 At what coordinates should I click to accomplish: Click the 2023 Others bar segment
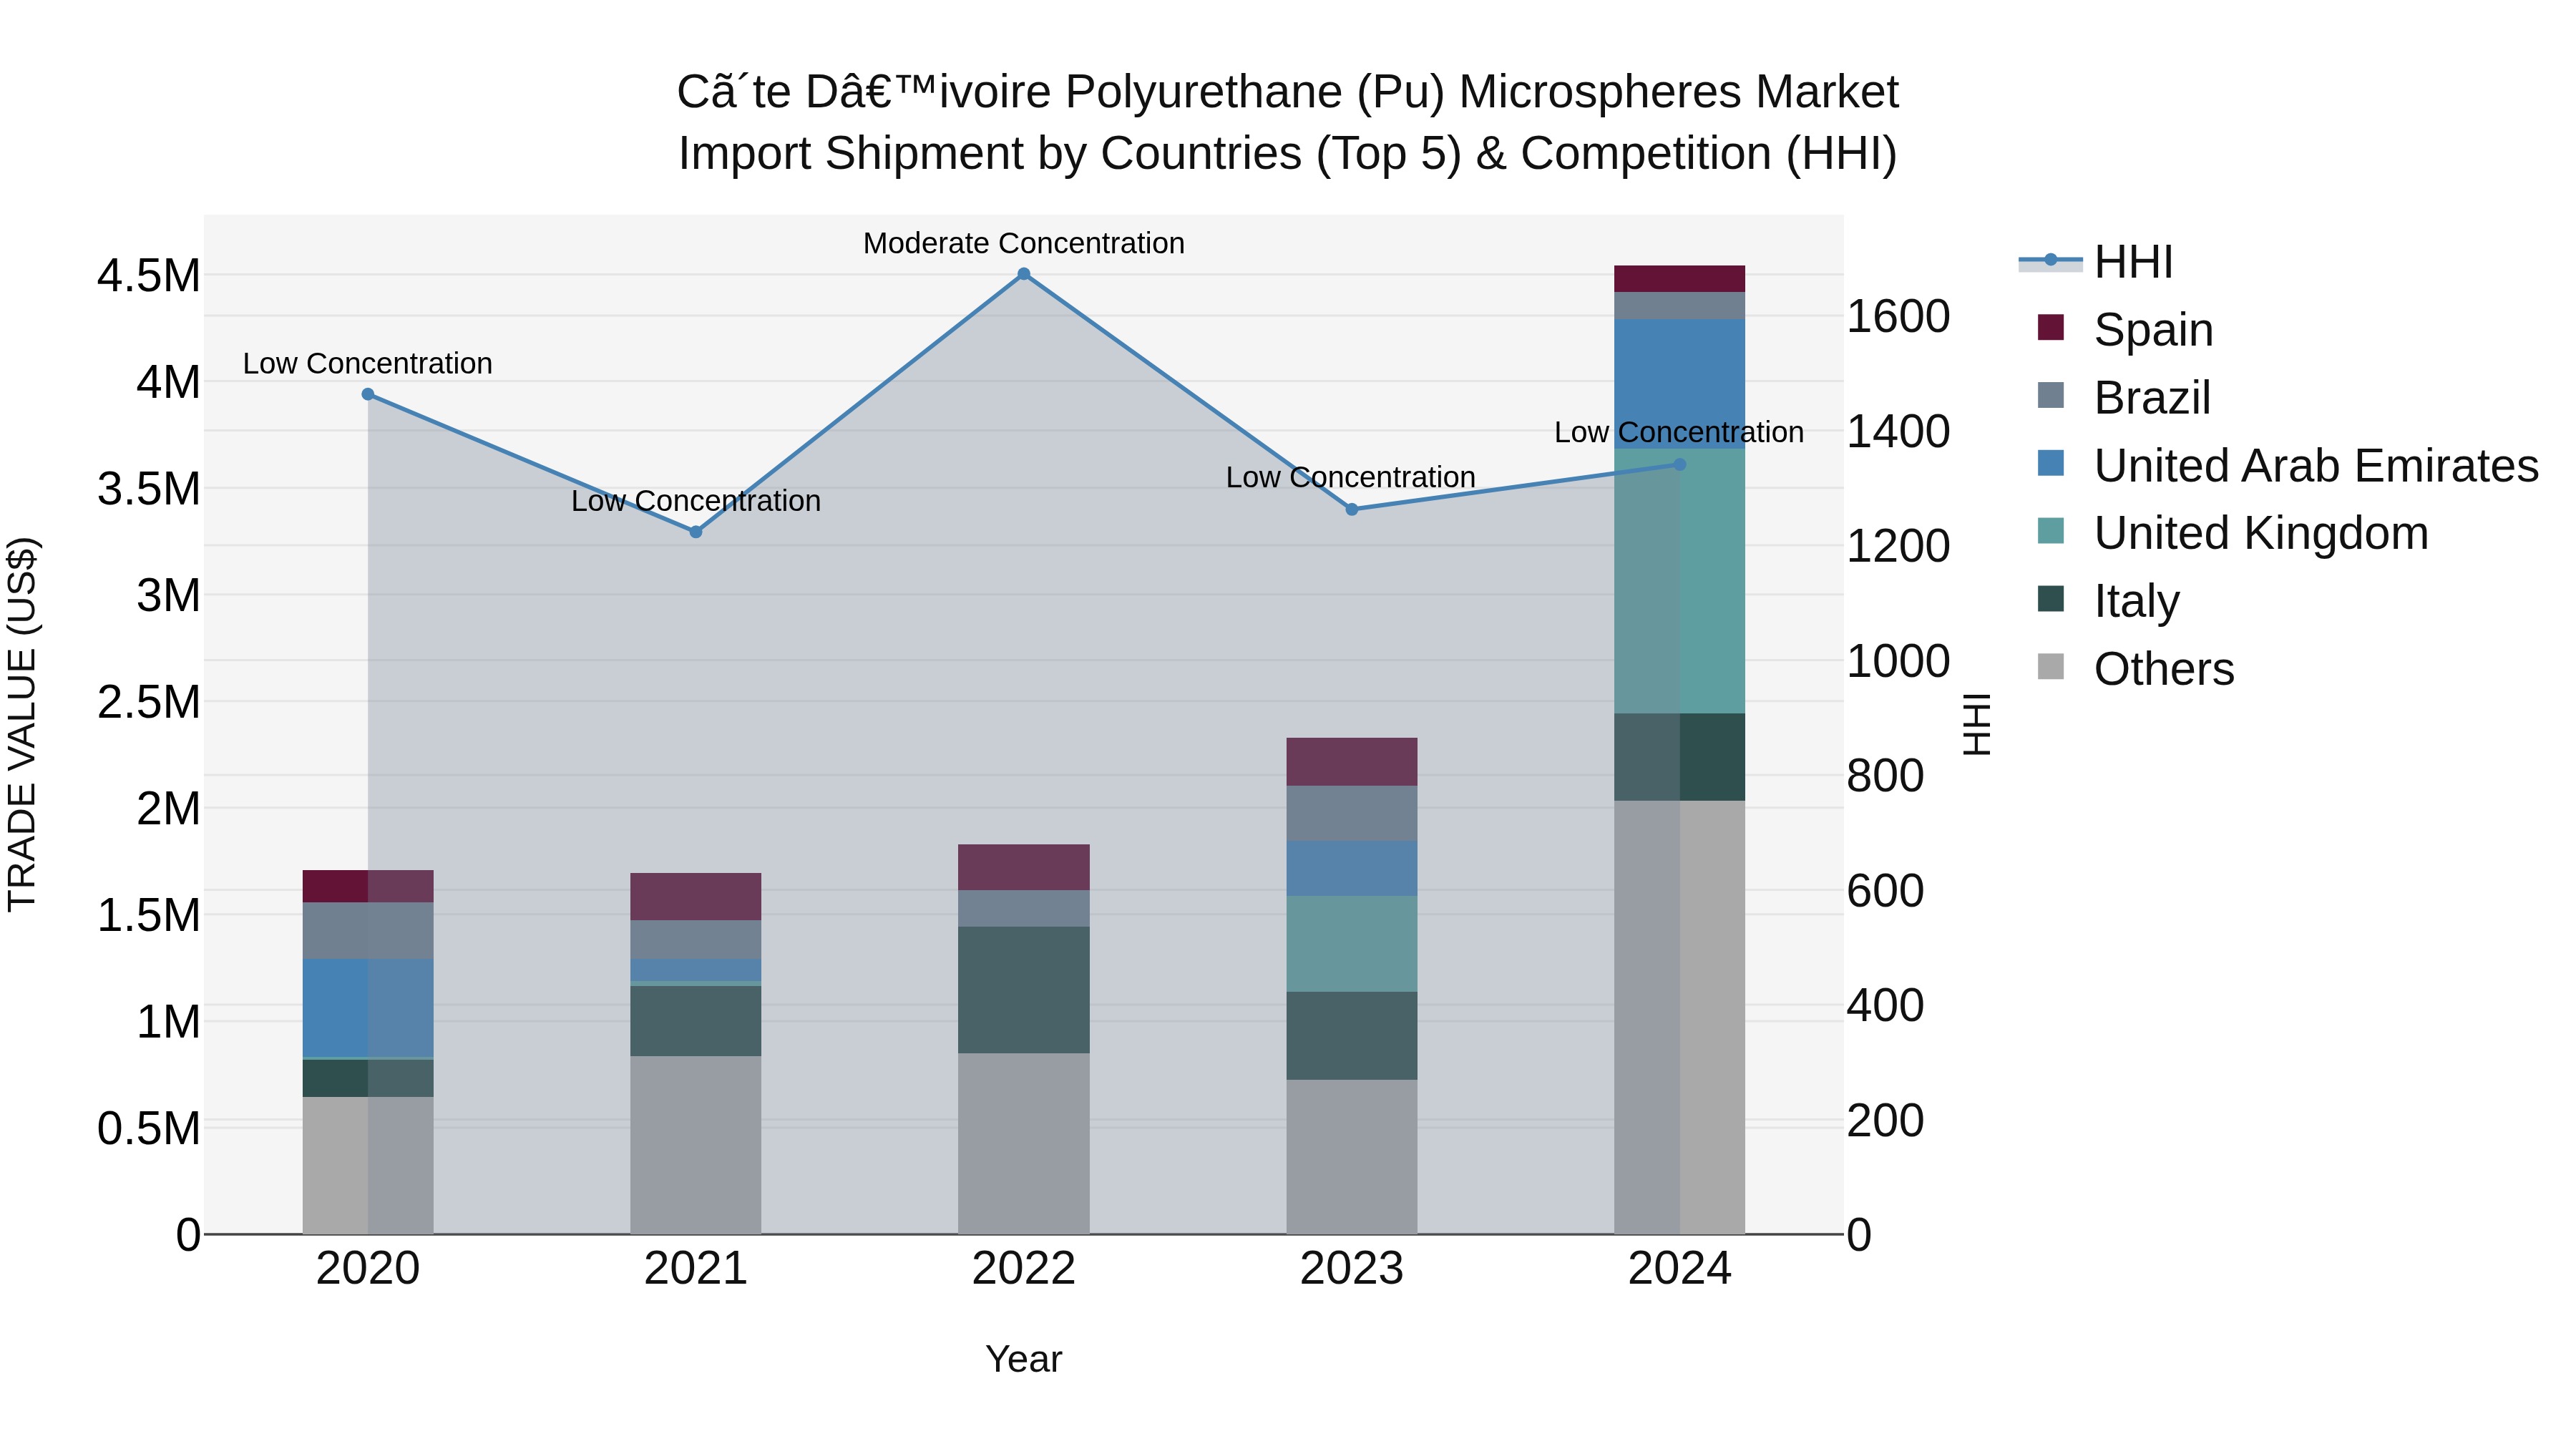(x=1351, y=1157)
